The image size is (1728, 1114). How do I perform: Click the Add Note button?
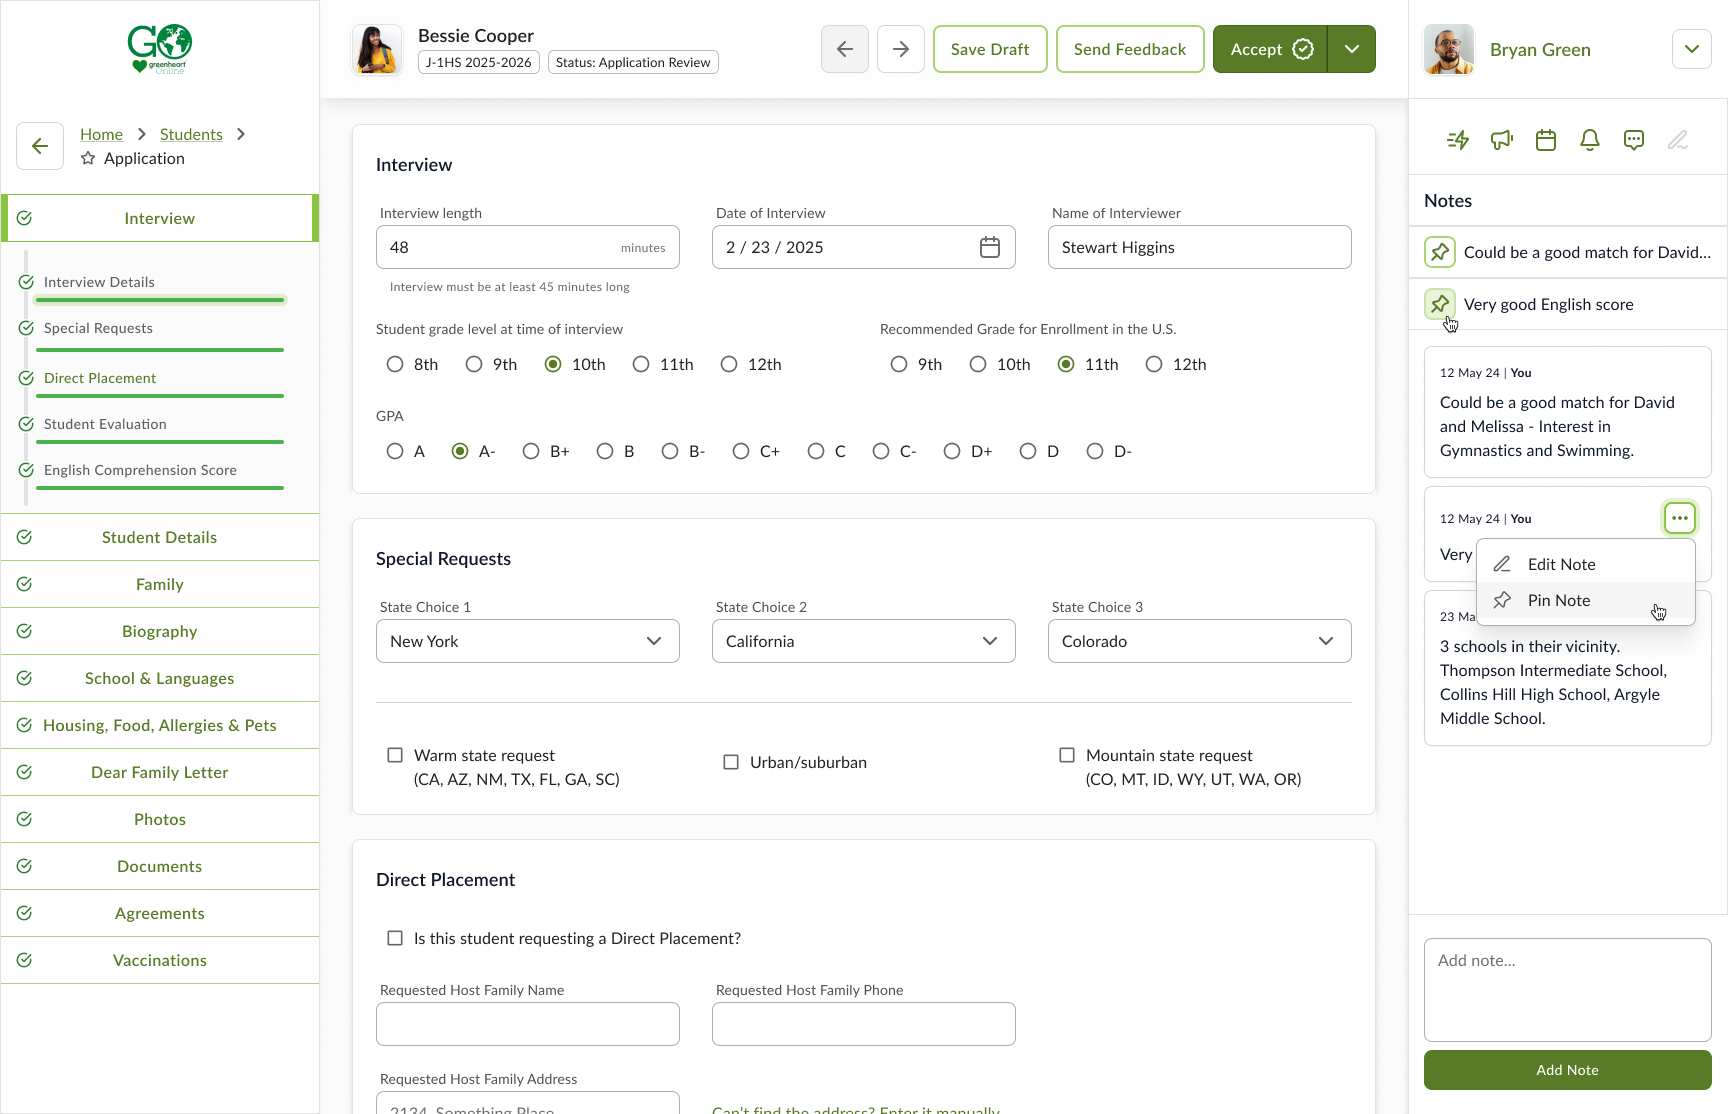[1568, 1070]
